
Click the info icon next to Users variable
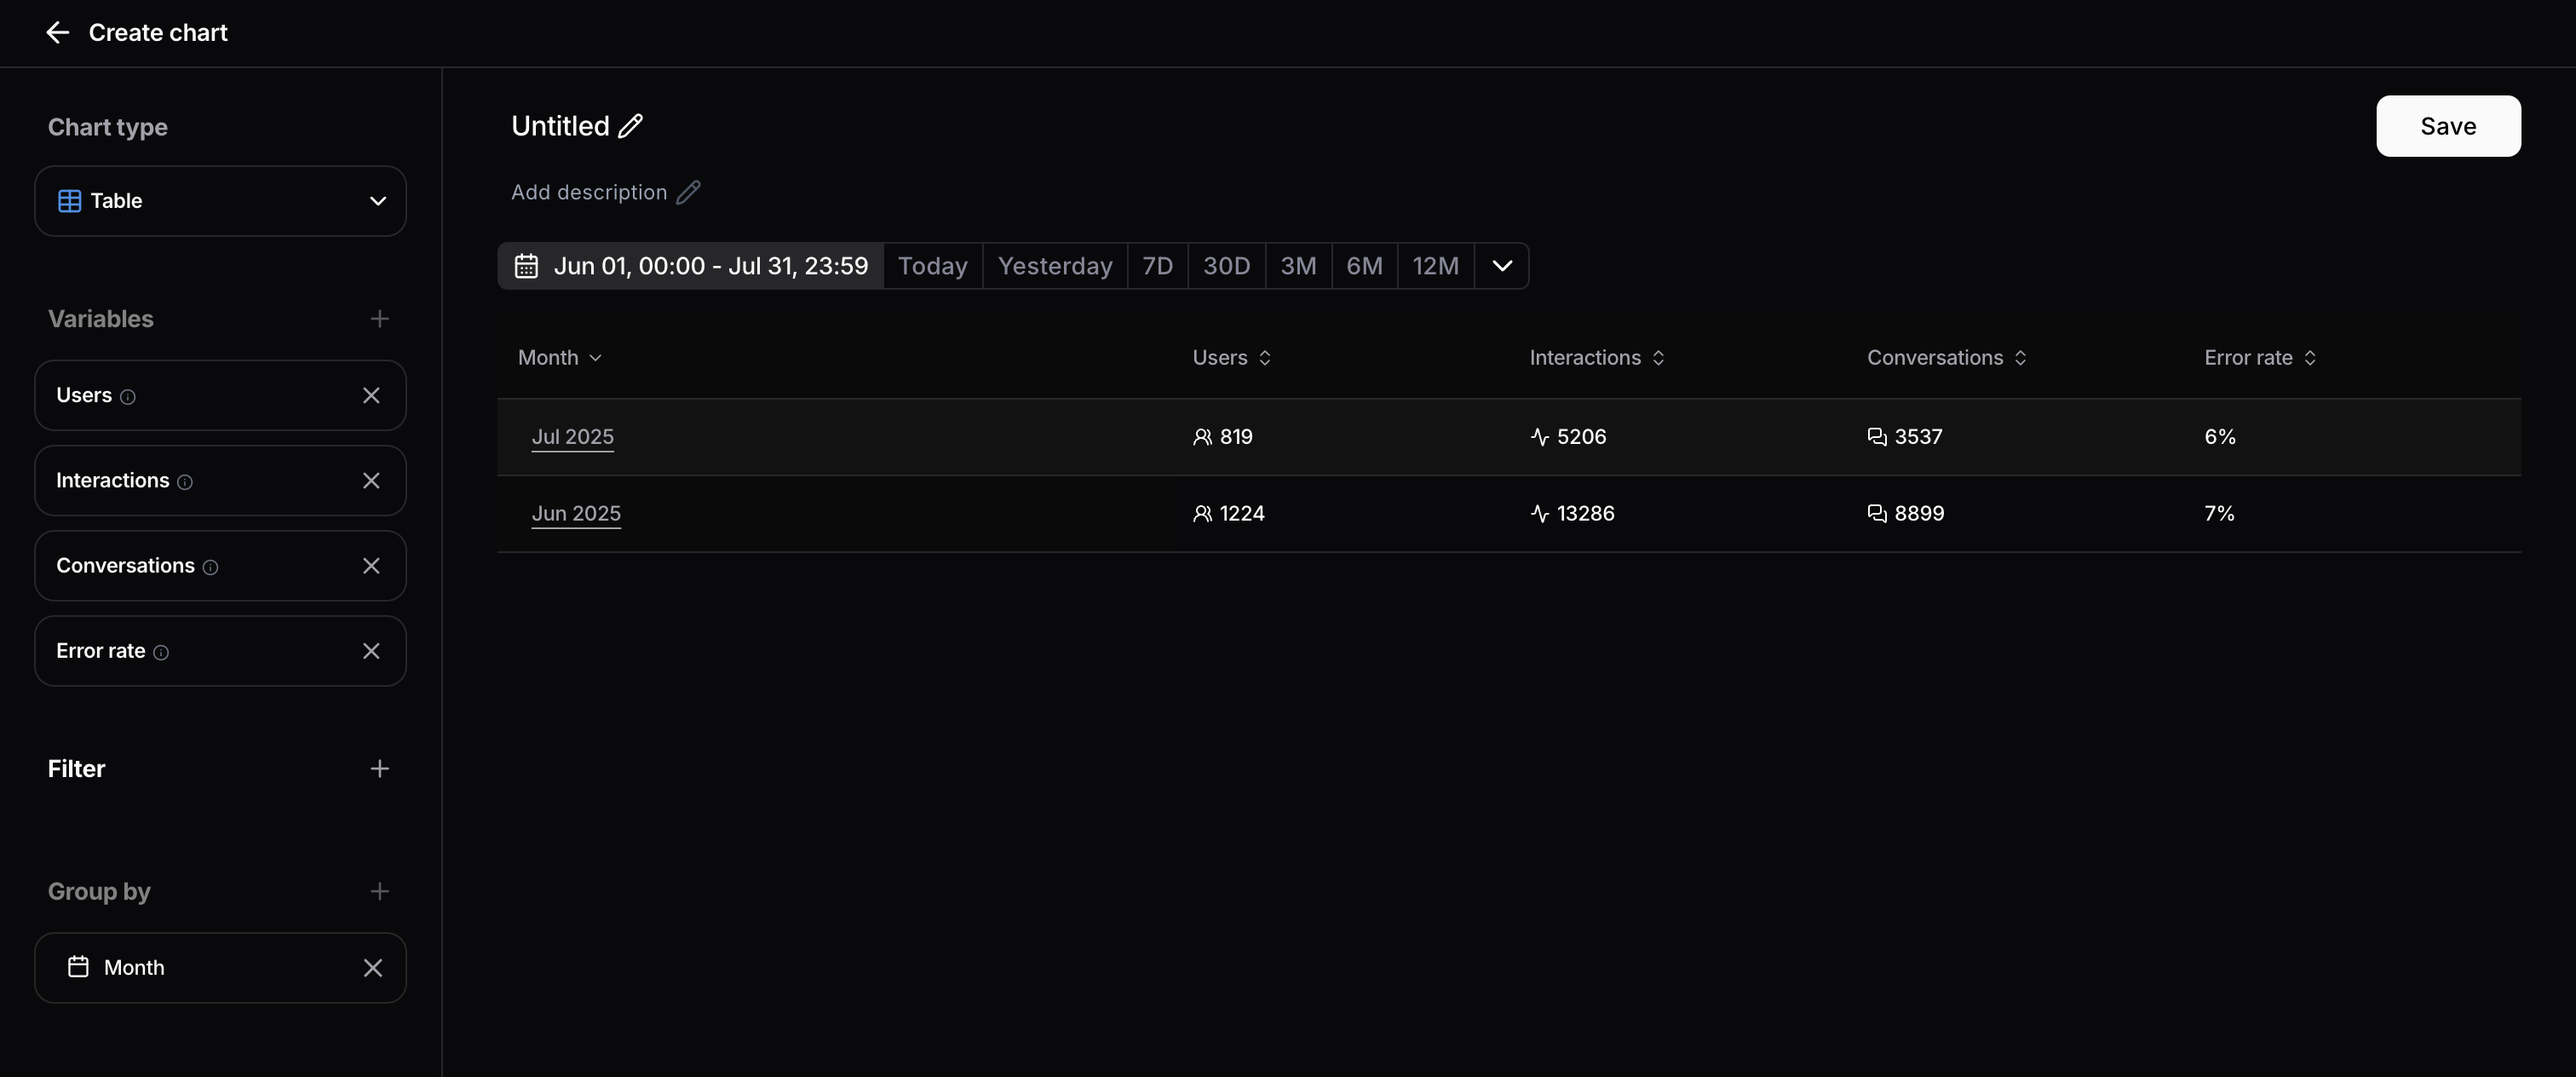(x=128, y=397)
